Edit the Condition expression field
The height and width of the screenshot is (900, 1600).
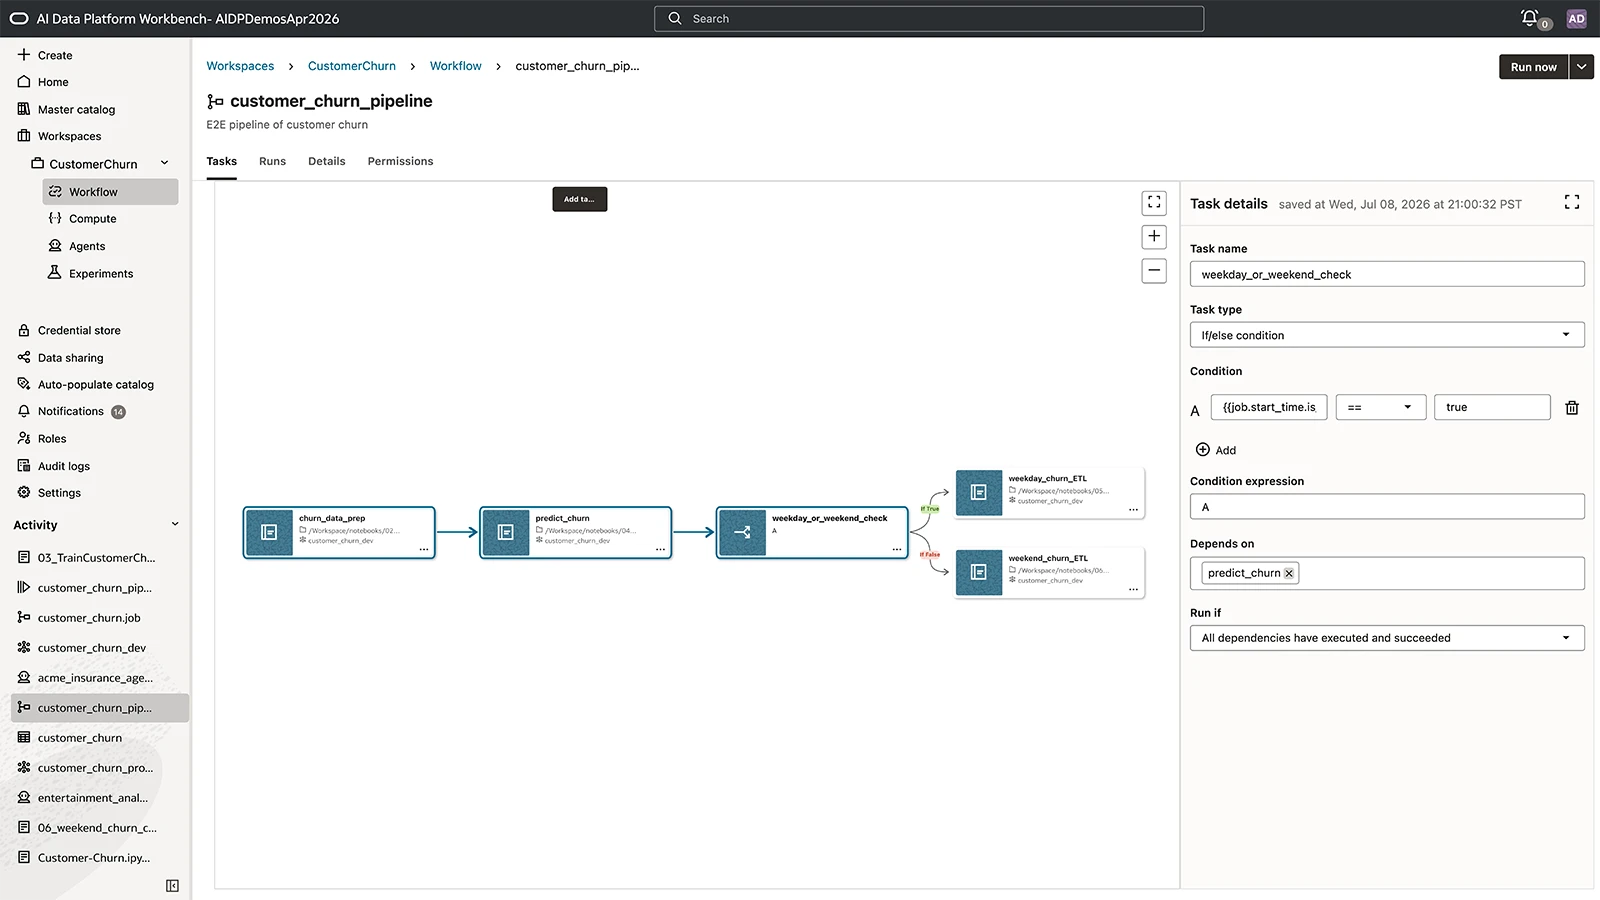click(1387, 507)
